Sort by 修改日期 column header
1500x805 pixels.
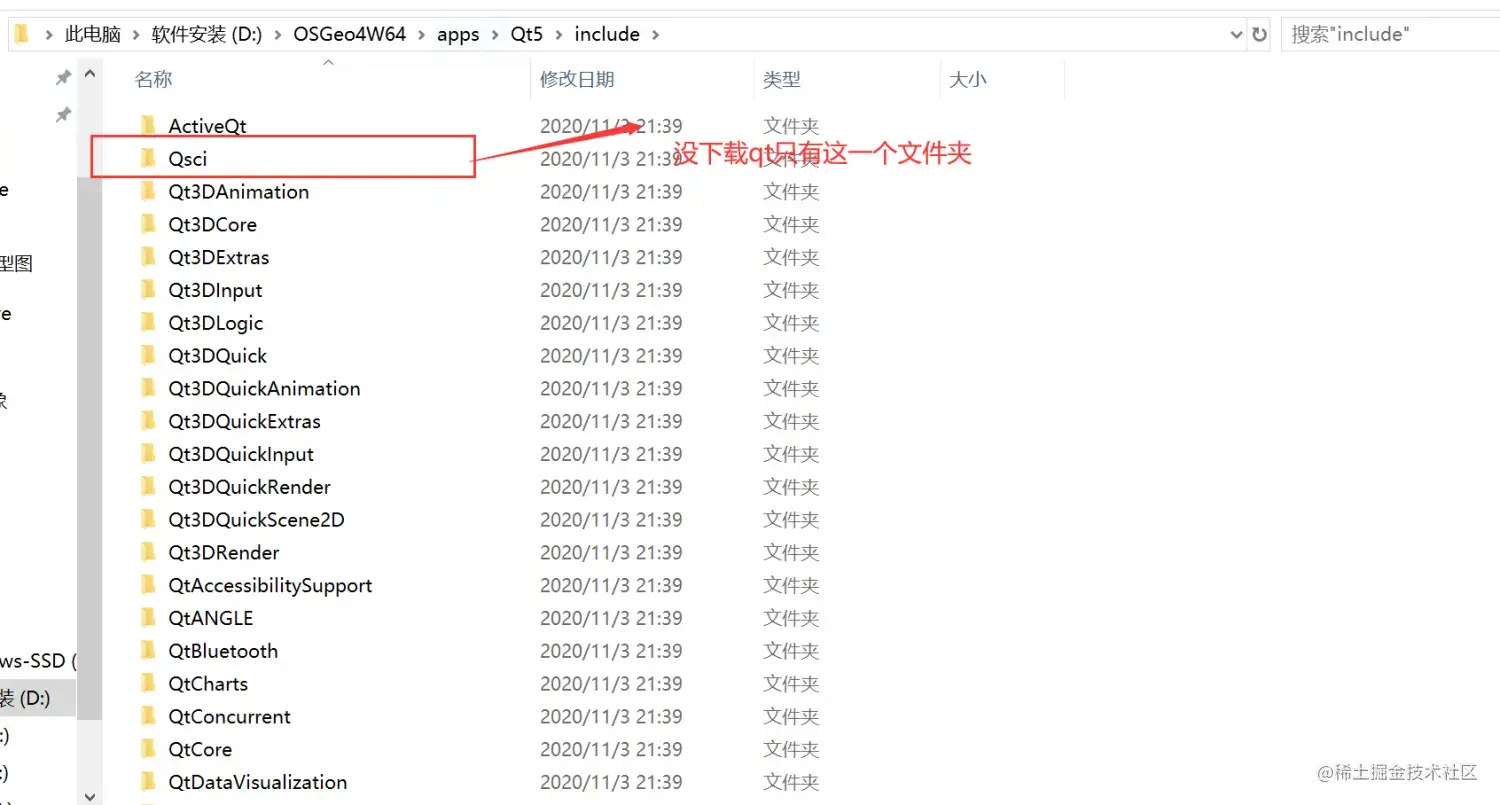tap(577, 79)
